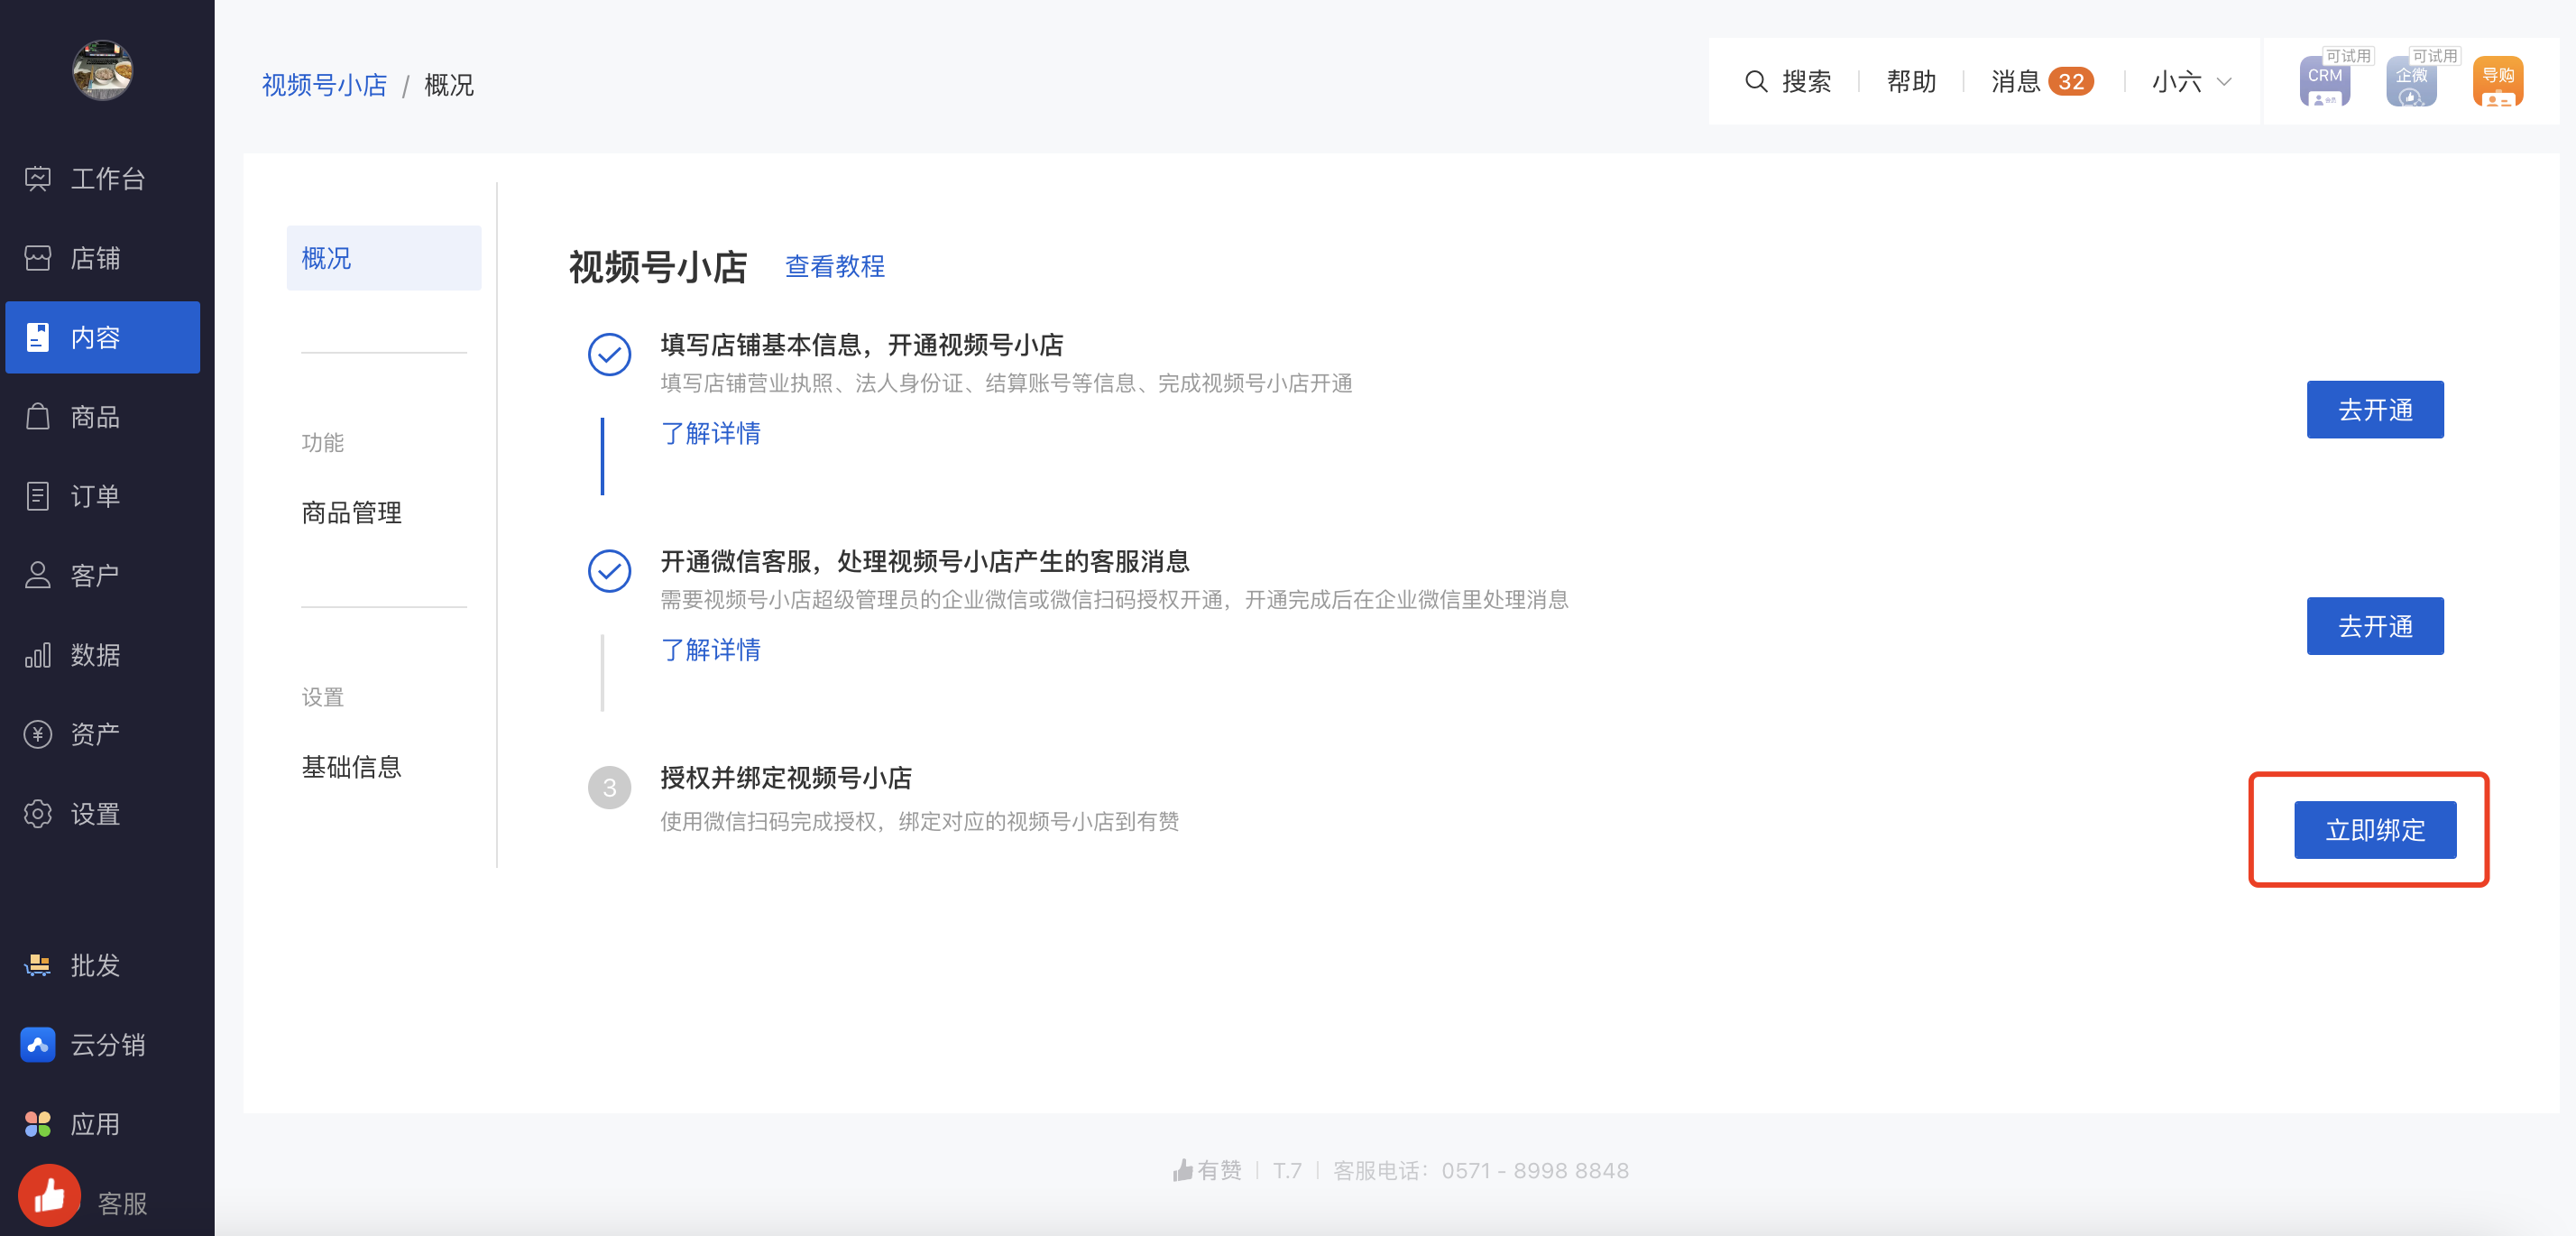Click the 店铺 store icon
The width and height of the screenshot is (2576, 1236).
(38, 258)
